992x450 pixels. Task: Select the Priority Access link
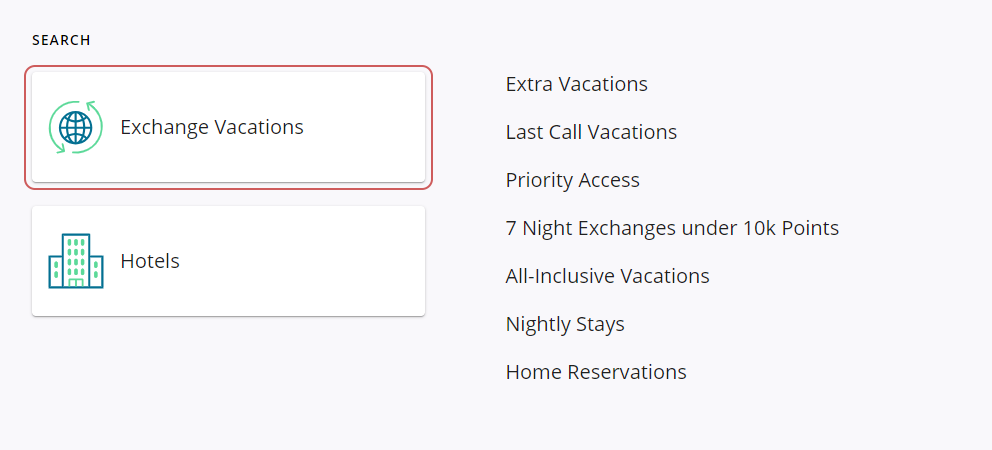(x=573, y=180)
